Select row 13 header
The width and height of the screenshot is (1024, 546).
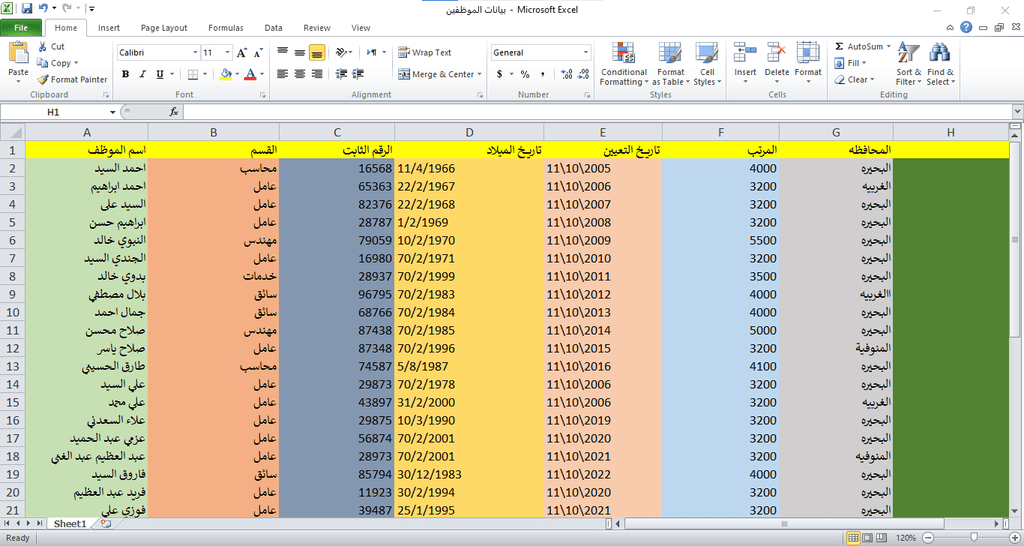click(12, 366)
